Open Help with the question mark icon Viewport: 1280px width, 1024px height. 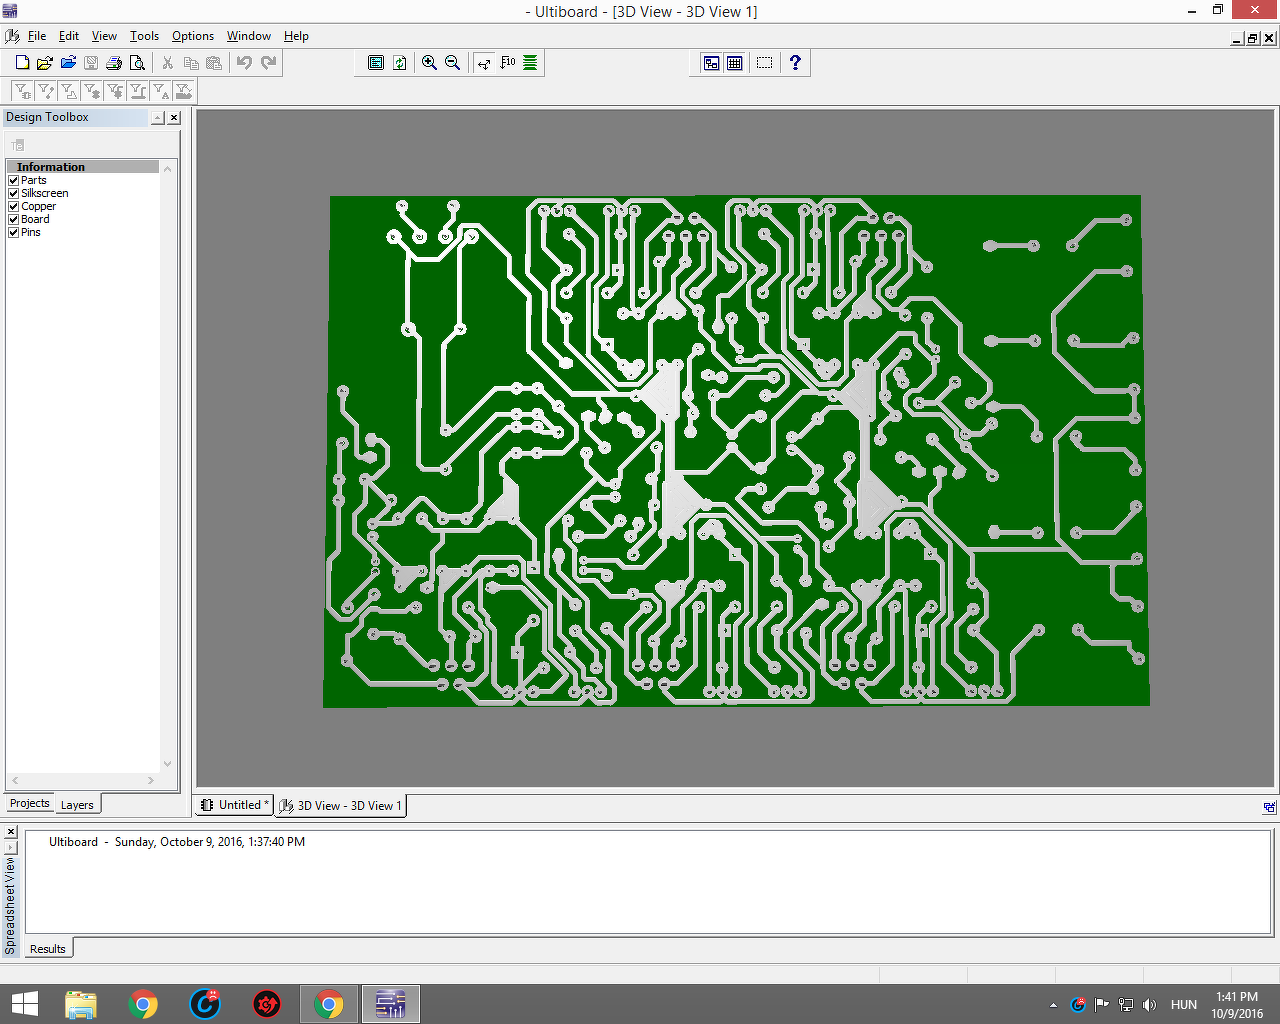[795, 63]
